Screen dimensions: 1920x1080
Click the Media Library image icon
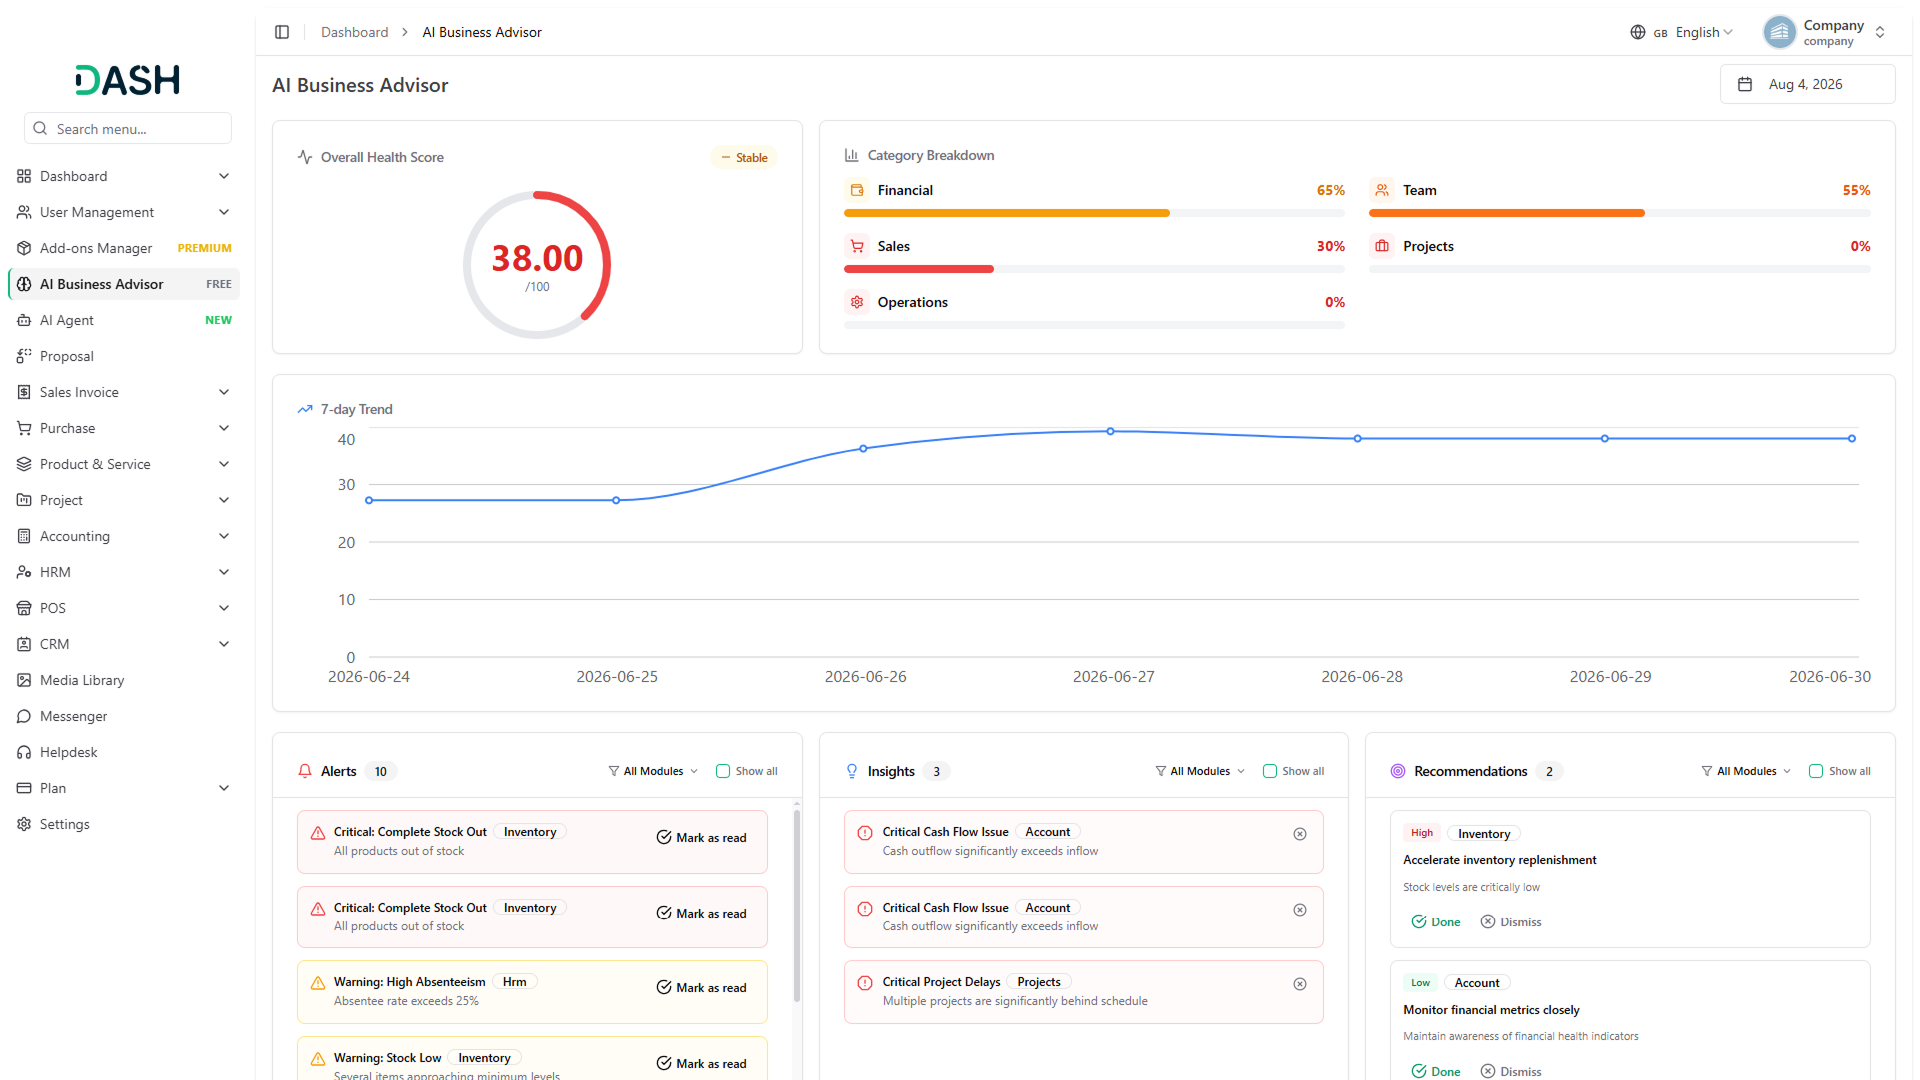click(x=24, y=680)
